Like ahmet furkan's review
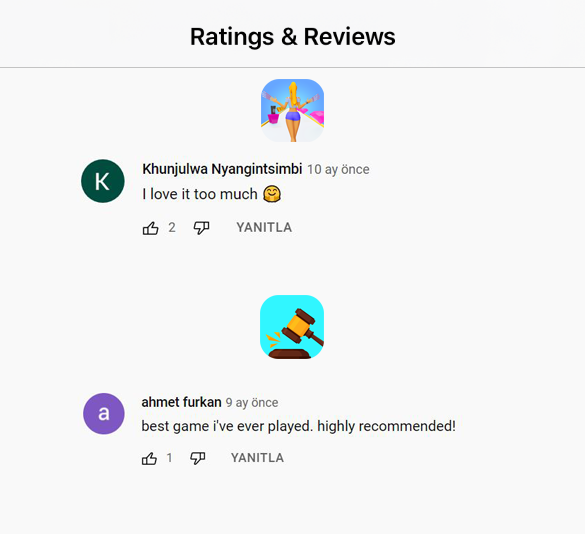The height and width of the screenshot is (534, 585). [149, 458]
